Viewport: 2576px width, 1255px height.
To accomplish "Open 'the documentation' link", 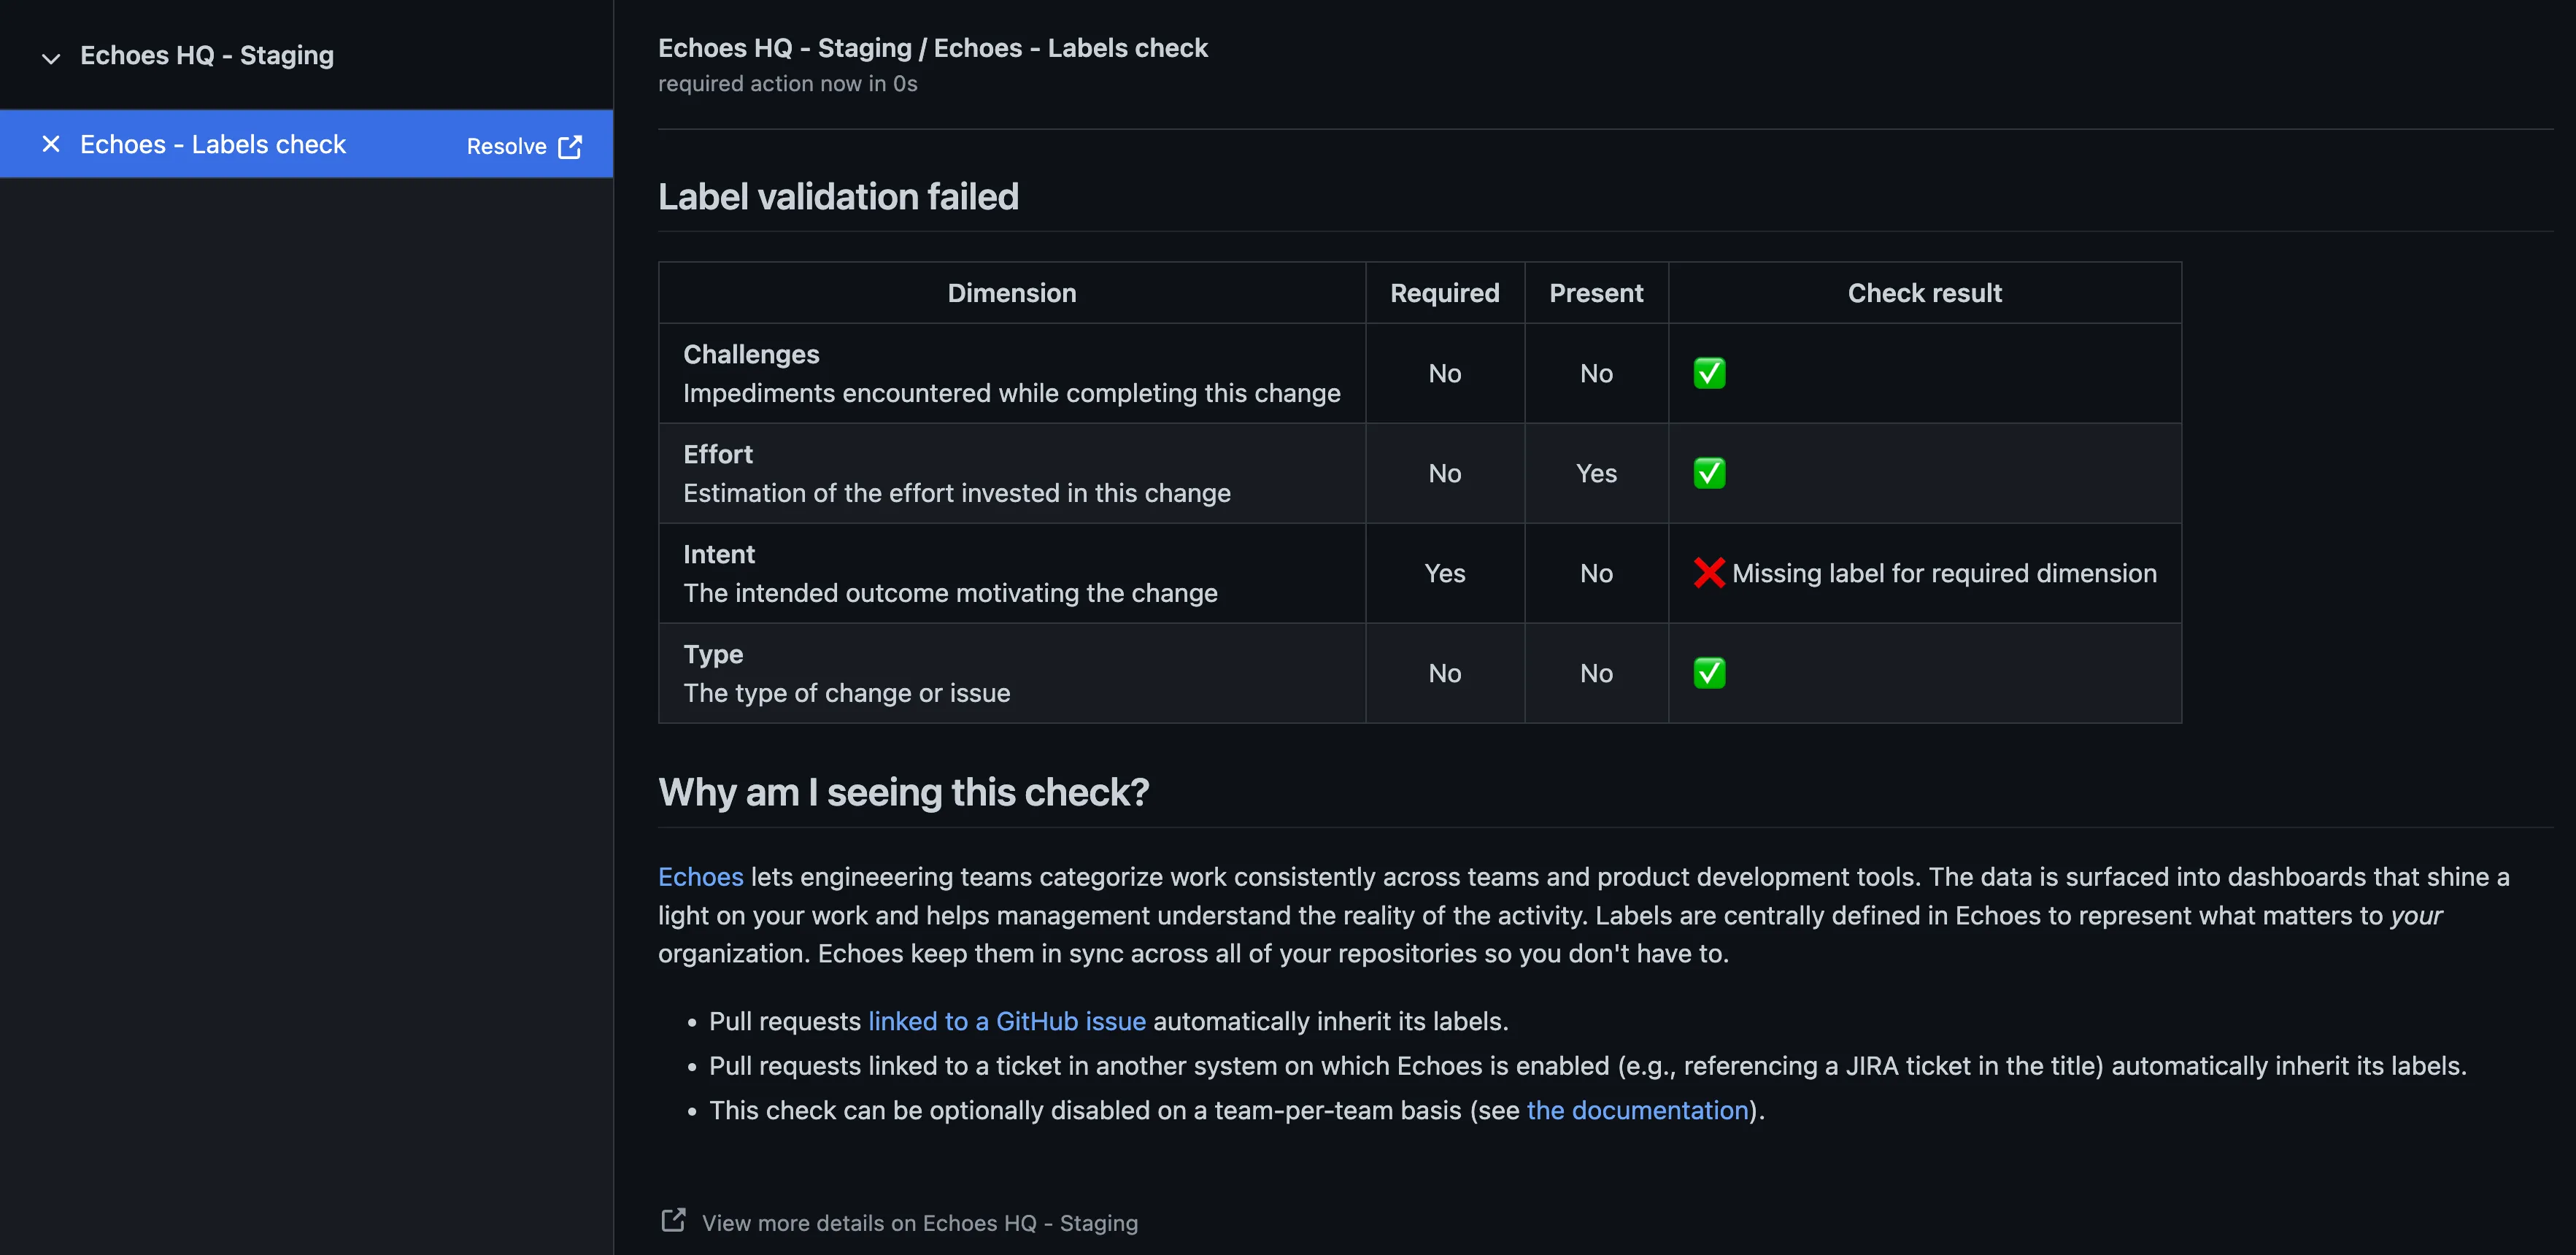I will (1637, 1110).
